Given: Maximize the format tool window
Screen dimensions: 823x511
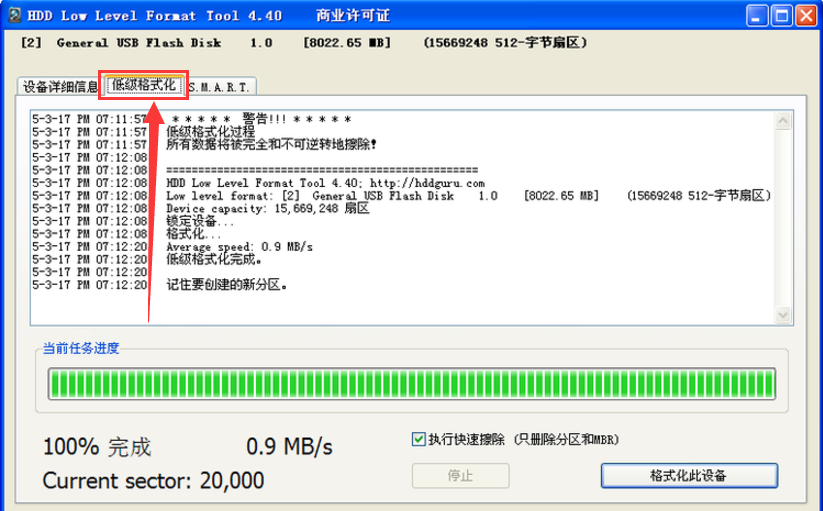Looking at the screenshot, I should click(783, 15).
